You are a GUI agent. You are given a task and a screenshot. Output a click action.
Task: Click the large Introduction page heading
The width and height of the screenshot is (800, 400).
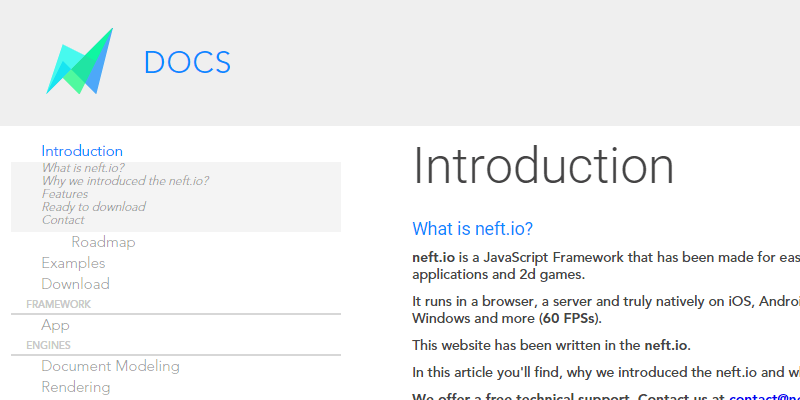(543, 166)
